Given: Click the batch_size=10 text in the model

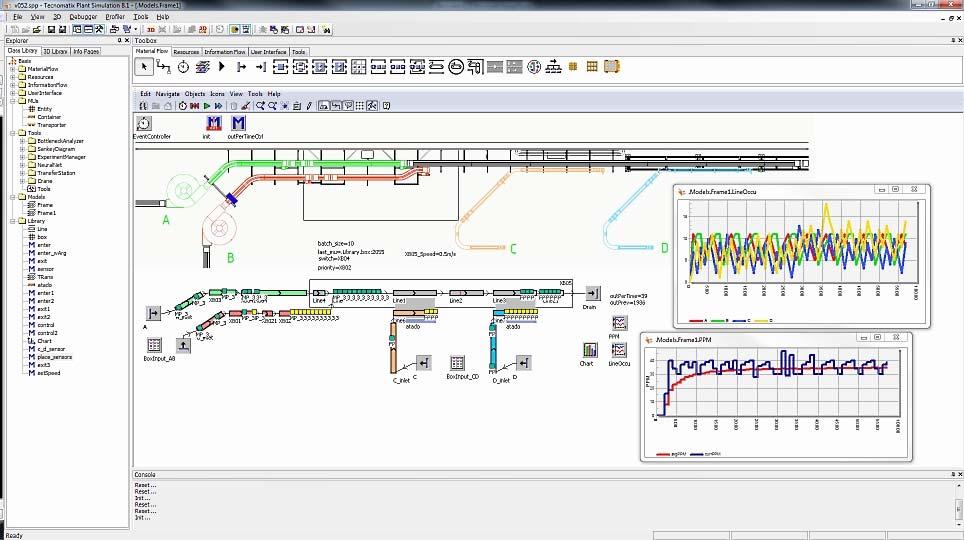Looking at the screenshot, I should tap(336, 244).
